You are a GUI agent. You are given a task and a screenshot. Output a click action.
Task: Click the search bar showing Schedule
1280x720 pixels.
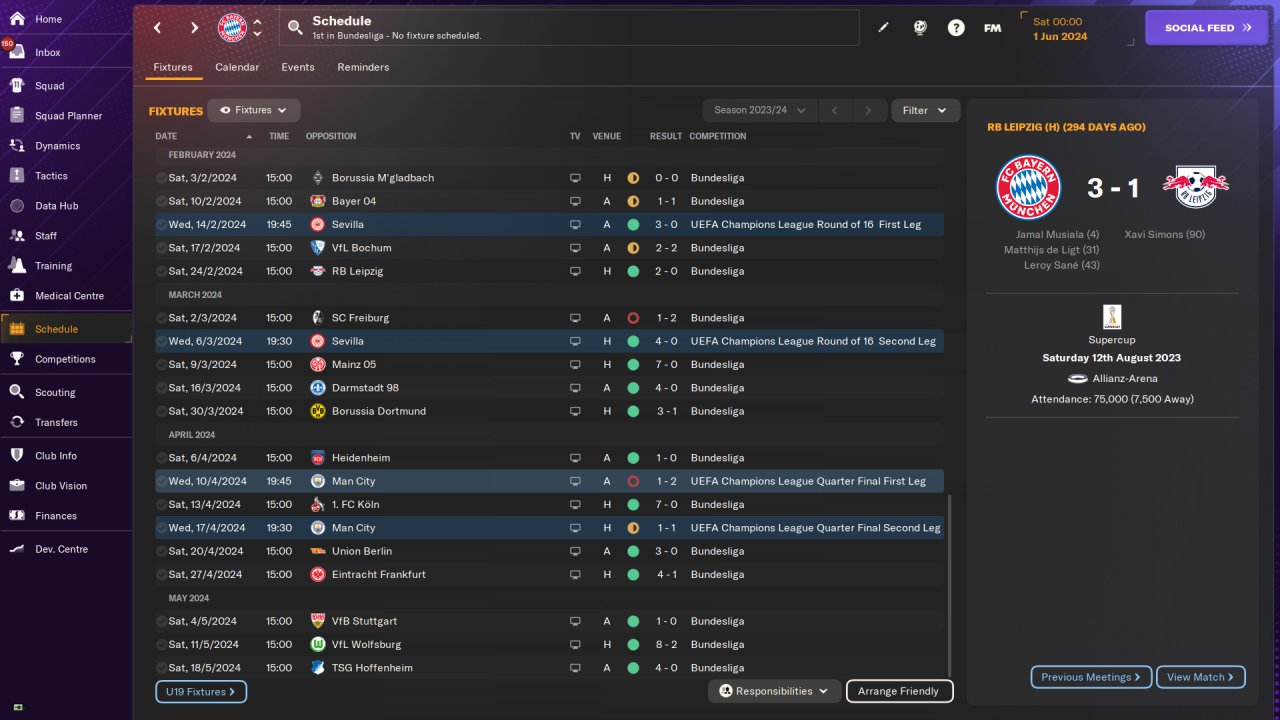(569, 28)
